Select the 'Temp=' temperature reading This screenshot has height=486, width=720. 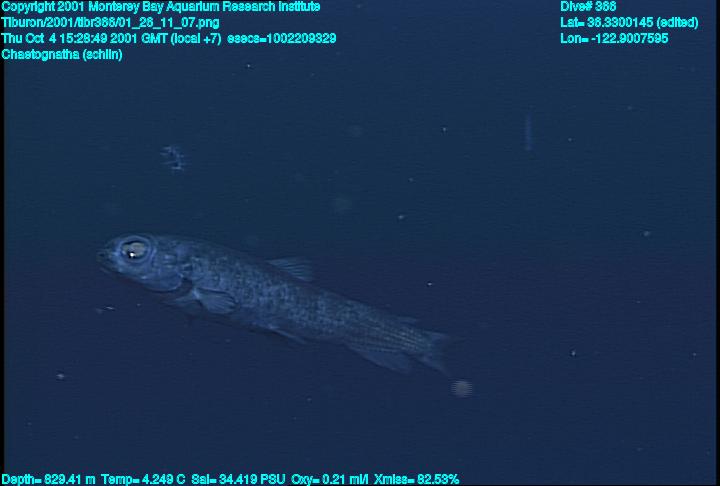143,479
